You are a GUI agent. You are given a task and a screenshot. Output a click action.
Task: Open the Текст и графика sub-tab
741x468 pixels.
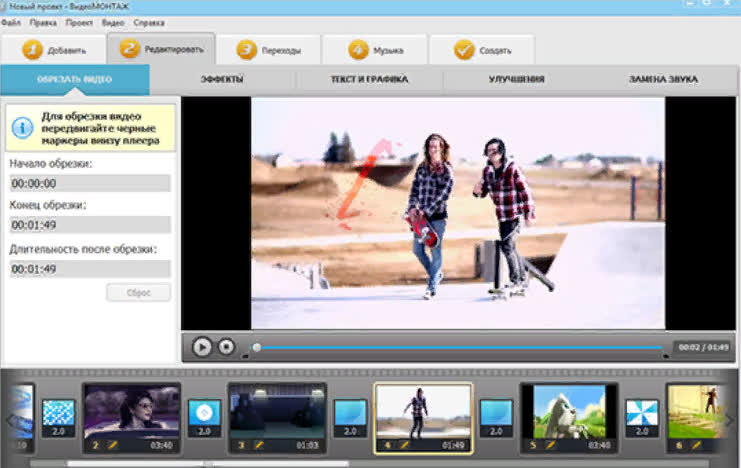click(369, 79)
